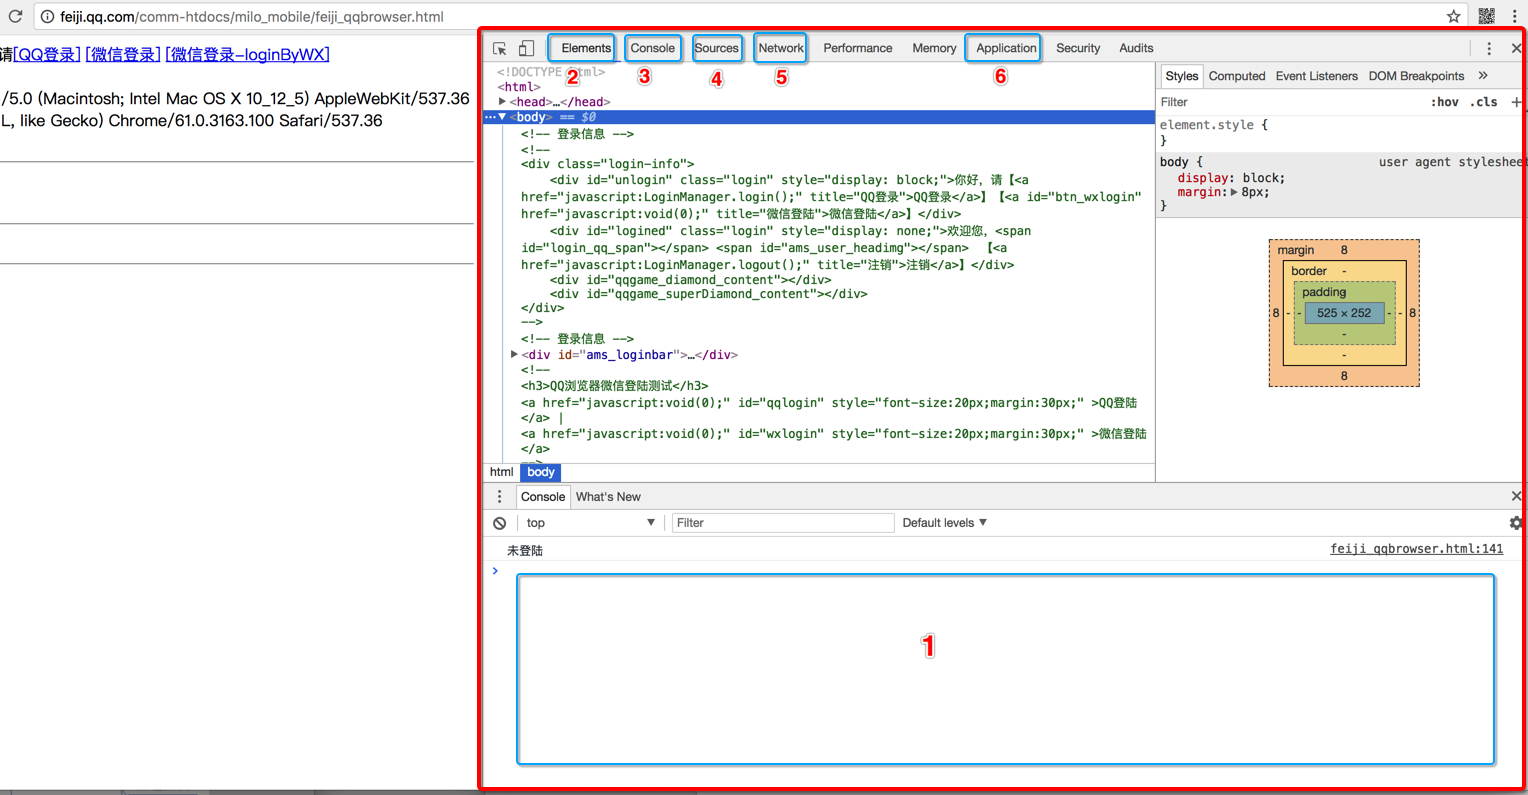The width and height of the screenshot is (1528, 795).
Task: Open the Default levels dropdown
Action: tap(945, 523)
